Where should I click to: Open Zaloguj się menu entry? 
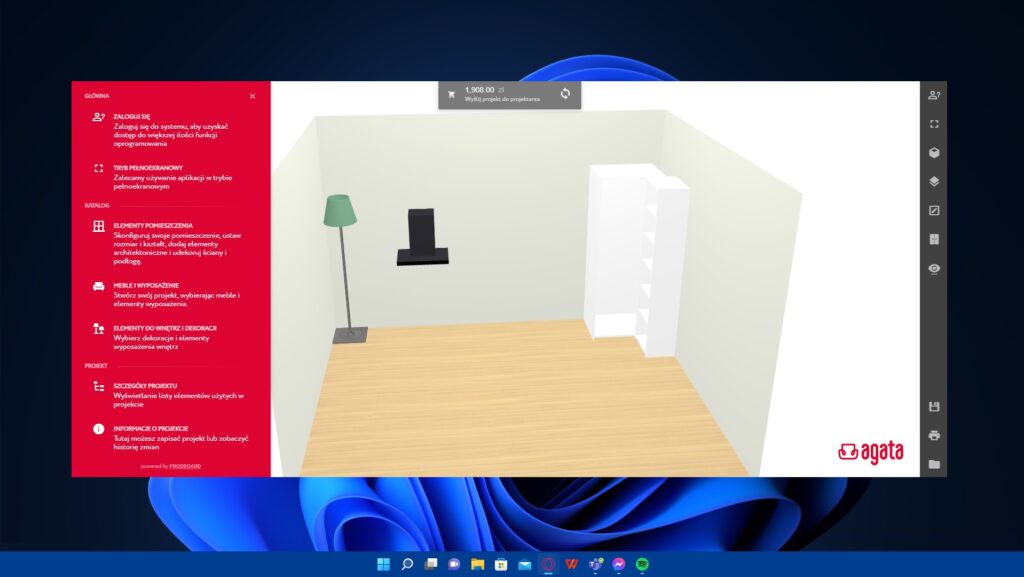170,130
